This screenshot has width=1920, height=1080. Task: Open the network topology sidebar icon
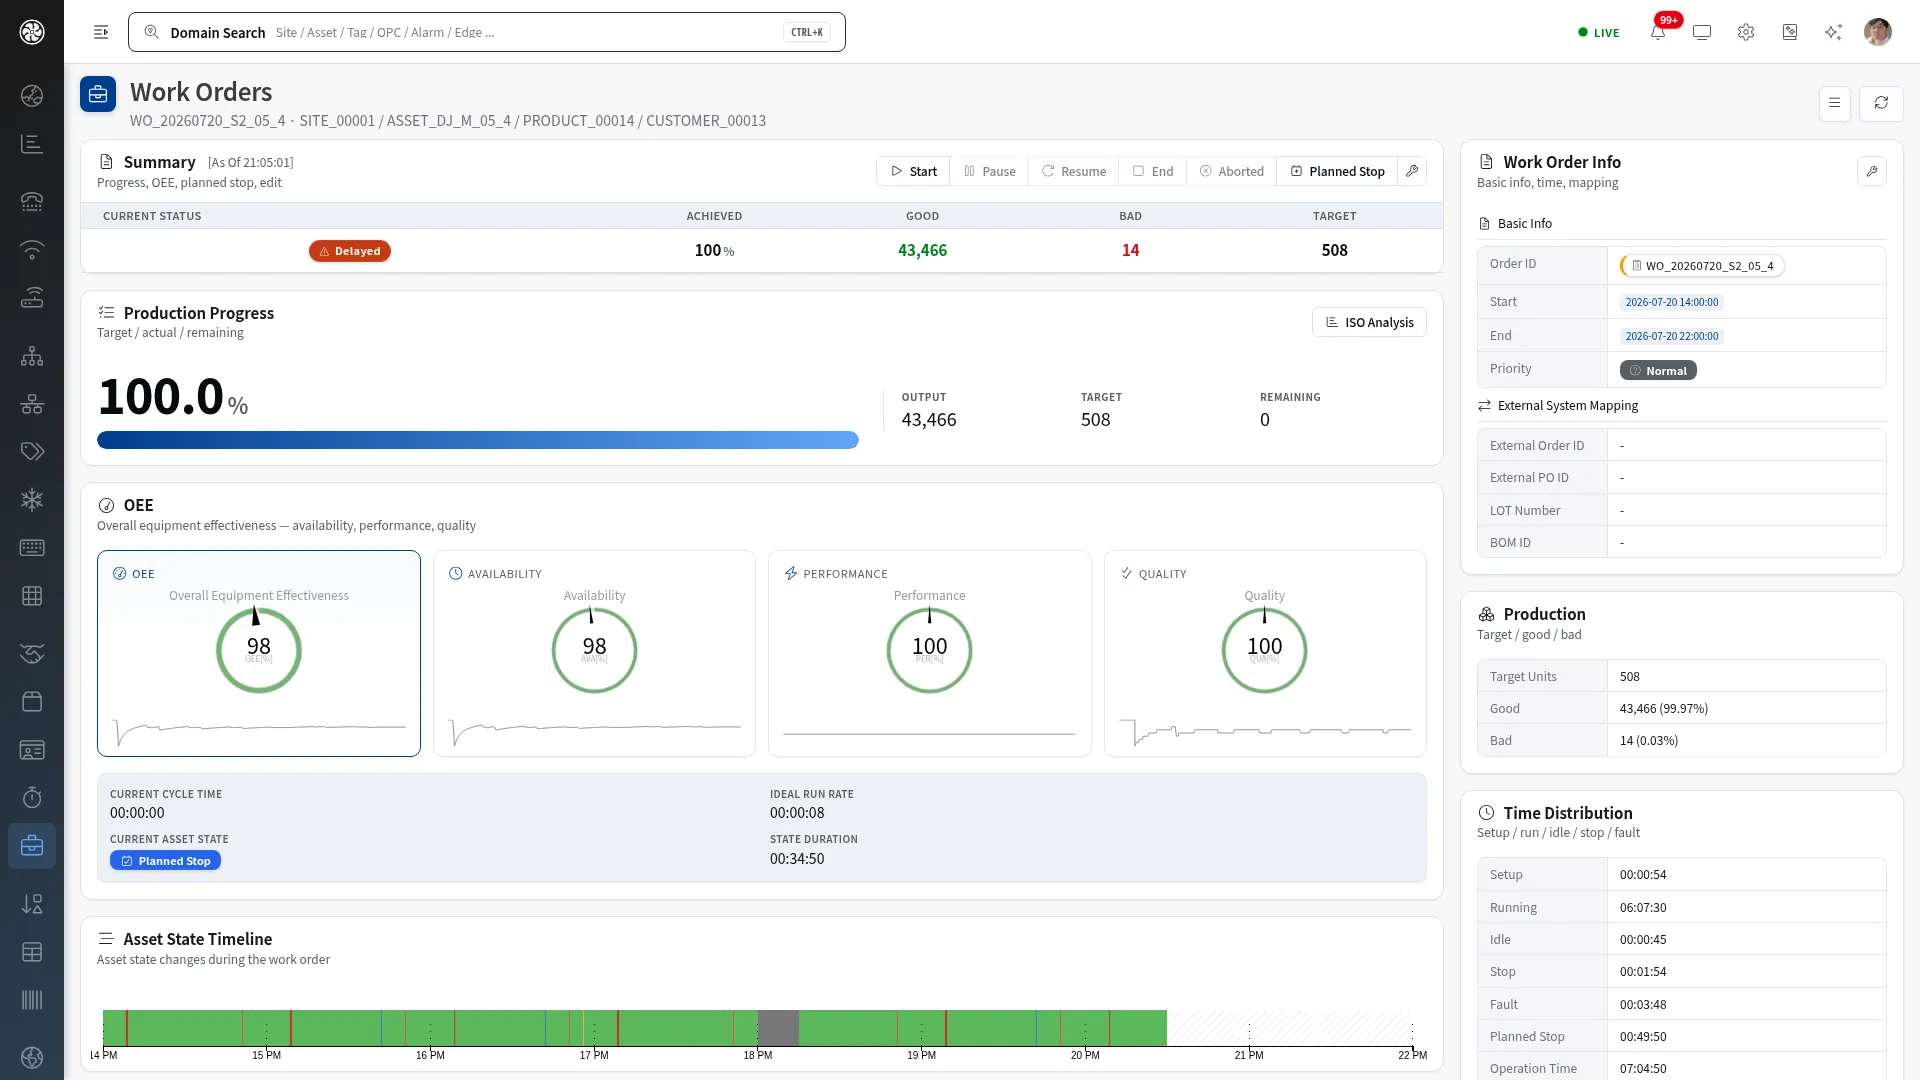[32, 404]
